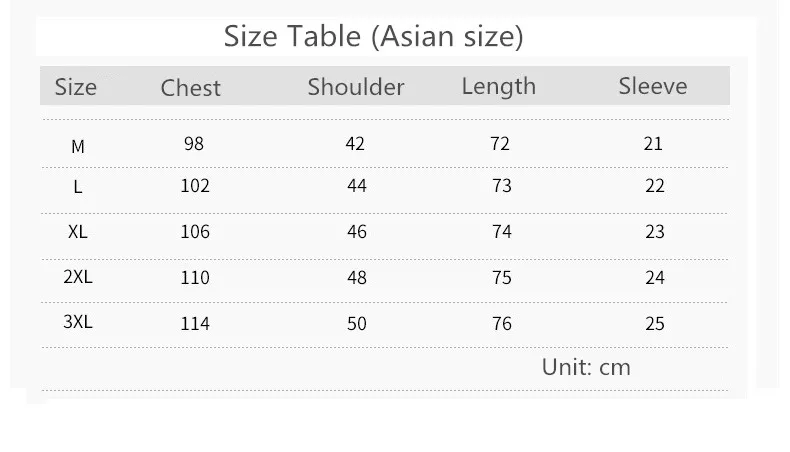
Task: Click length value 72 for size M
Action: tap(500, 144)
